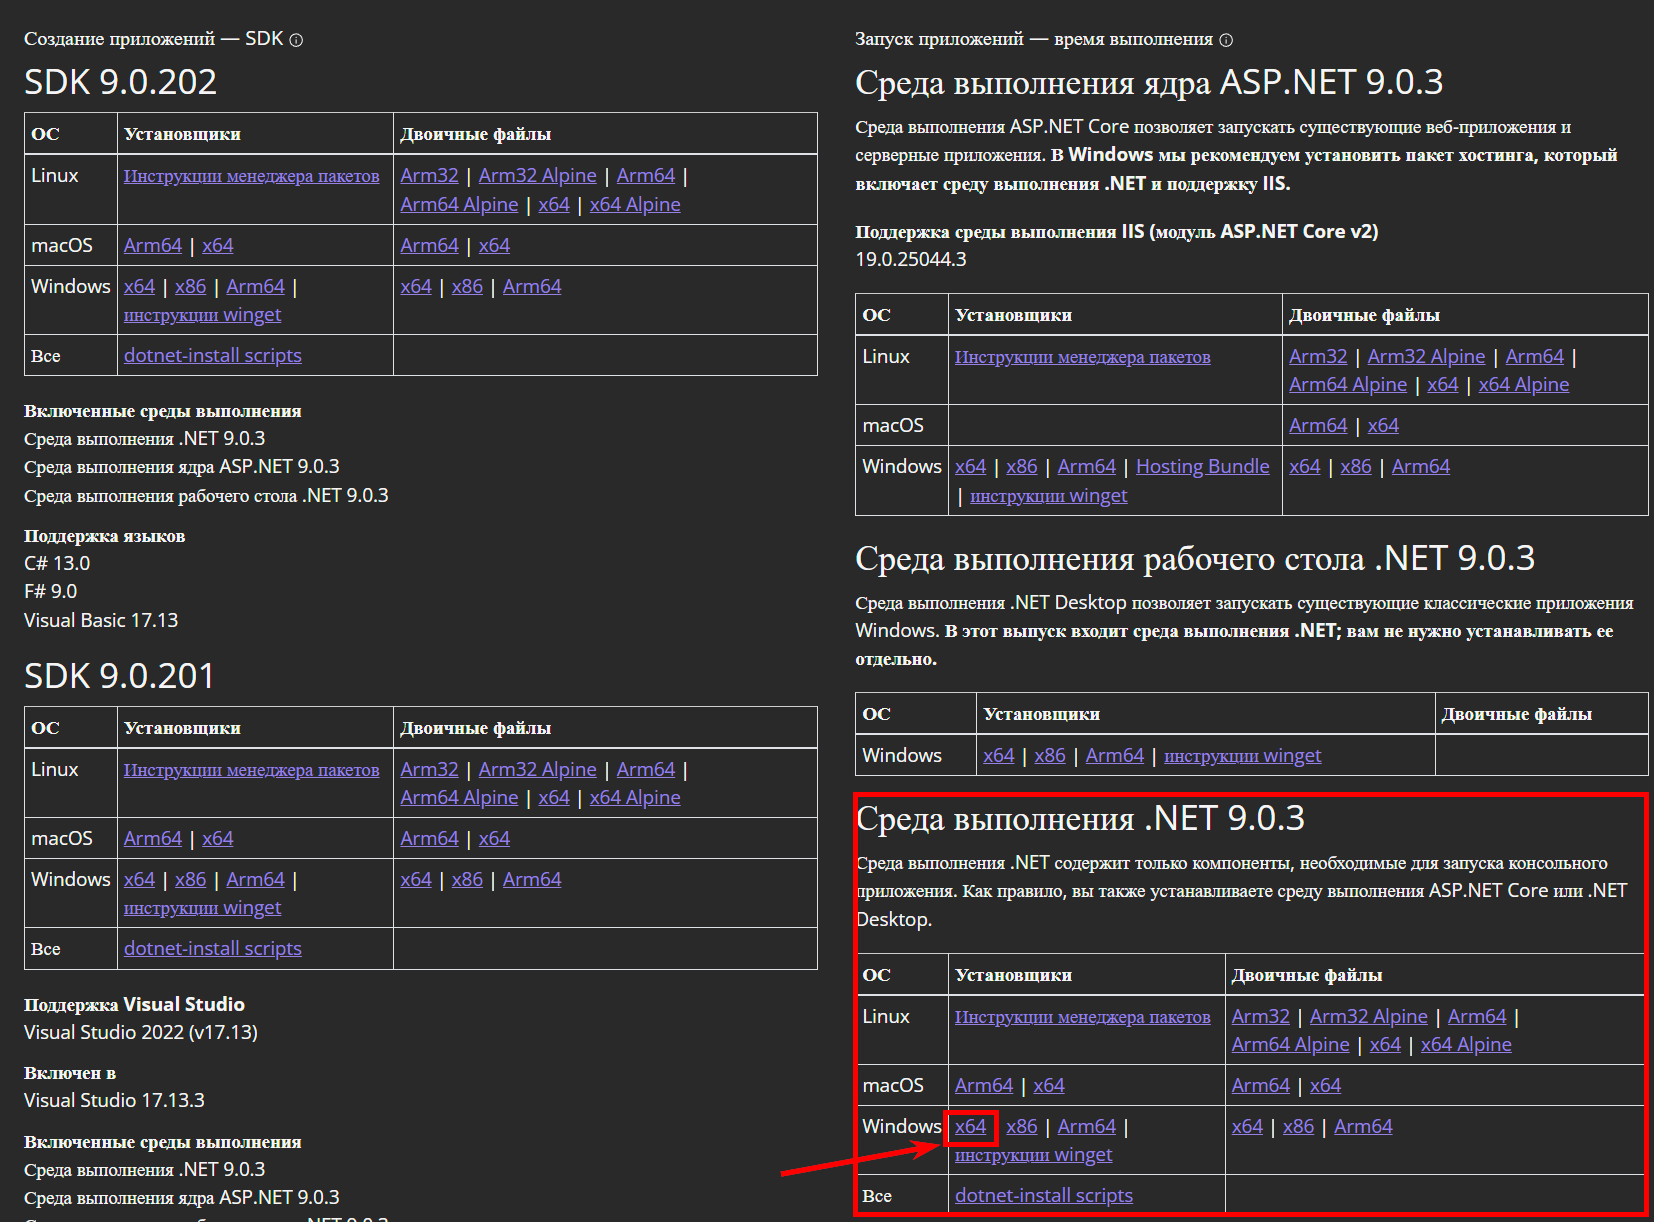Image resolution: width=1654 pixels, height=1222 pixels.
Task: Click the info icon beside runtime heading
Action: point(1226,40)
